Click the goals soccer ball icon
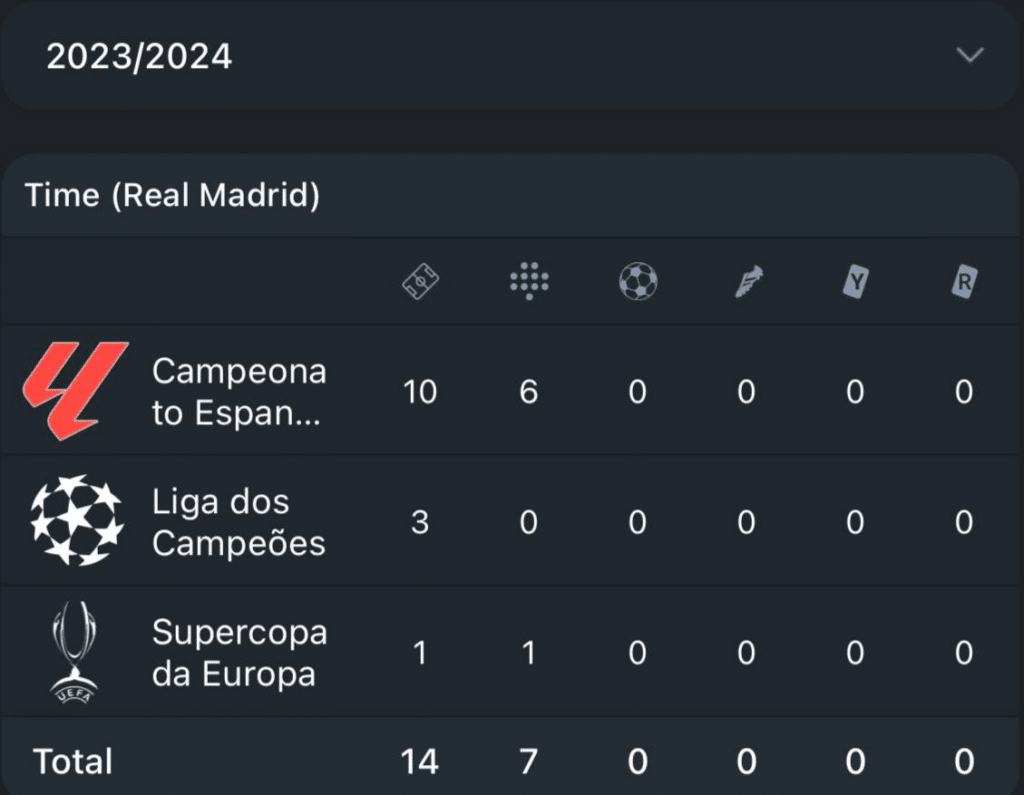1024x795 pixels. [x=638, y=283]
